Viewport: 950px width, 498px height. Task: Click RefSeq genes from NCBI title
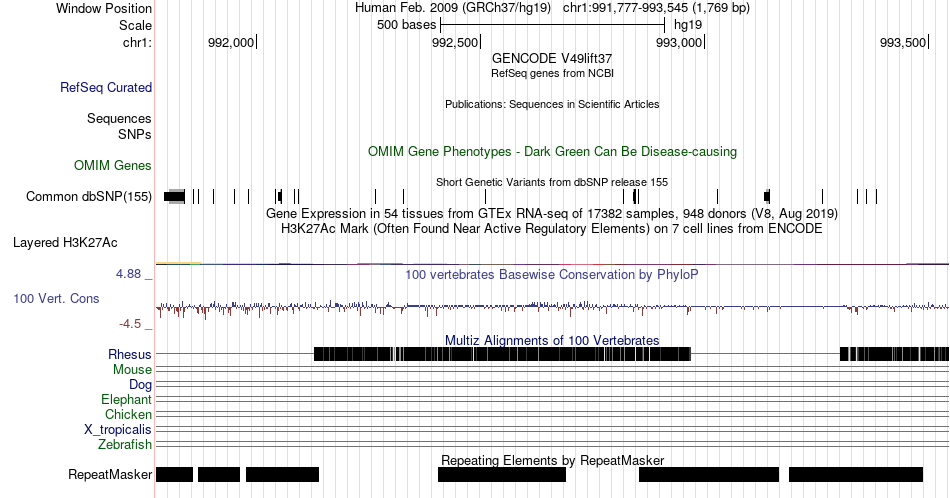point(552,73)
